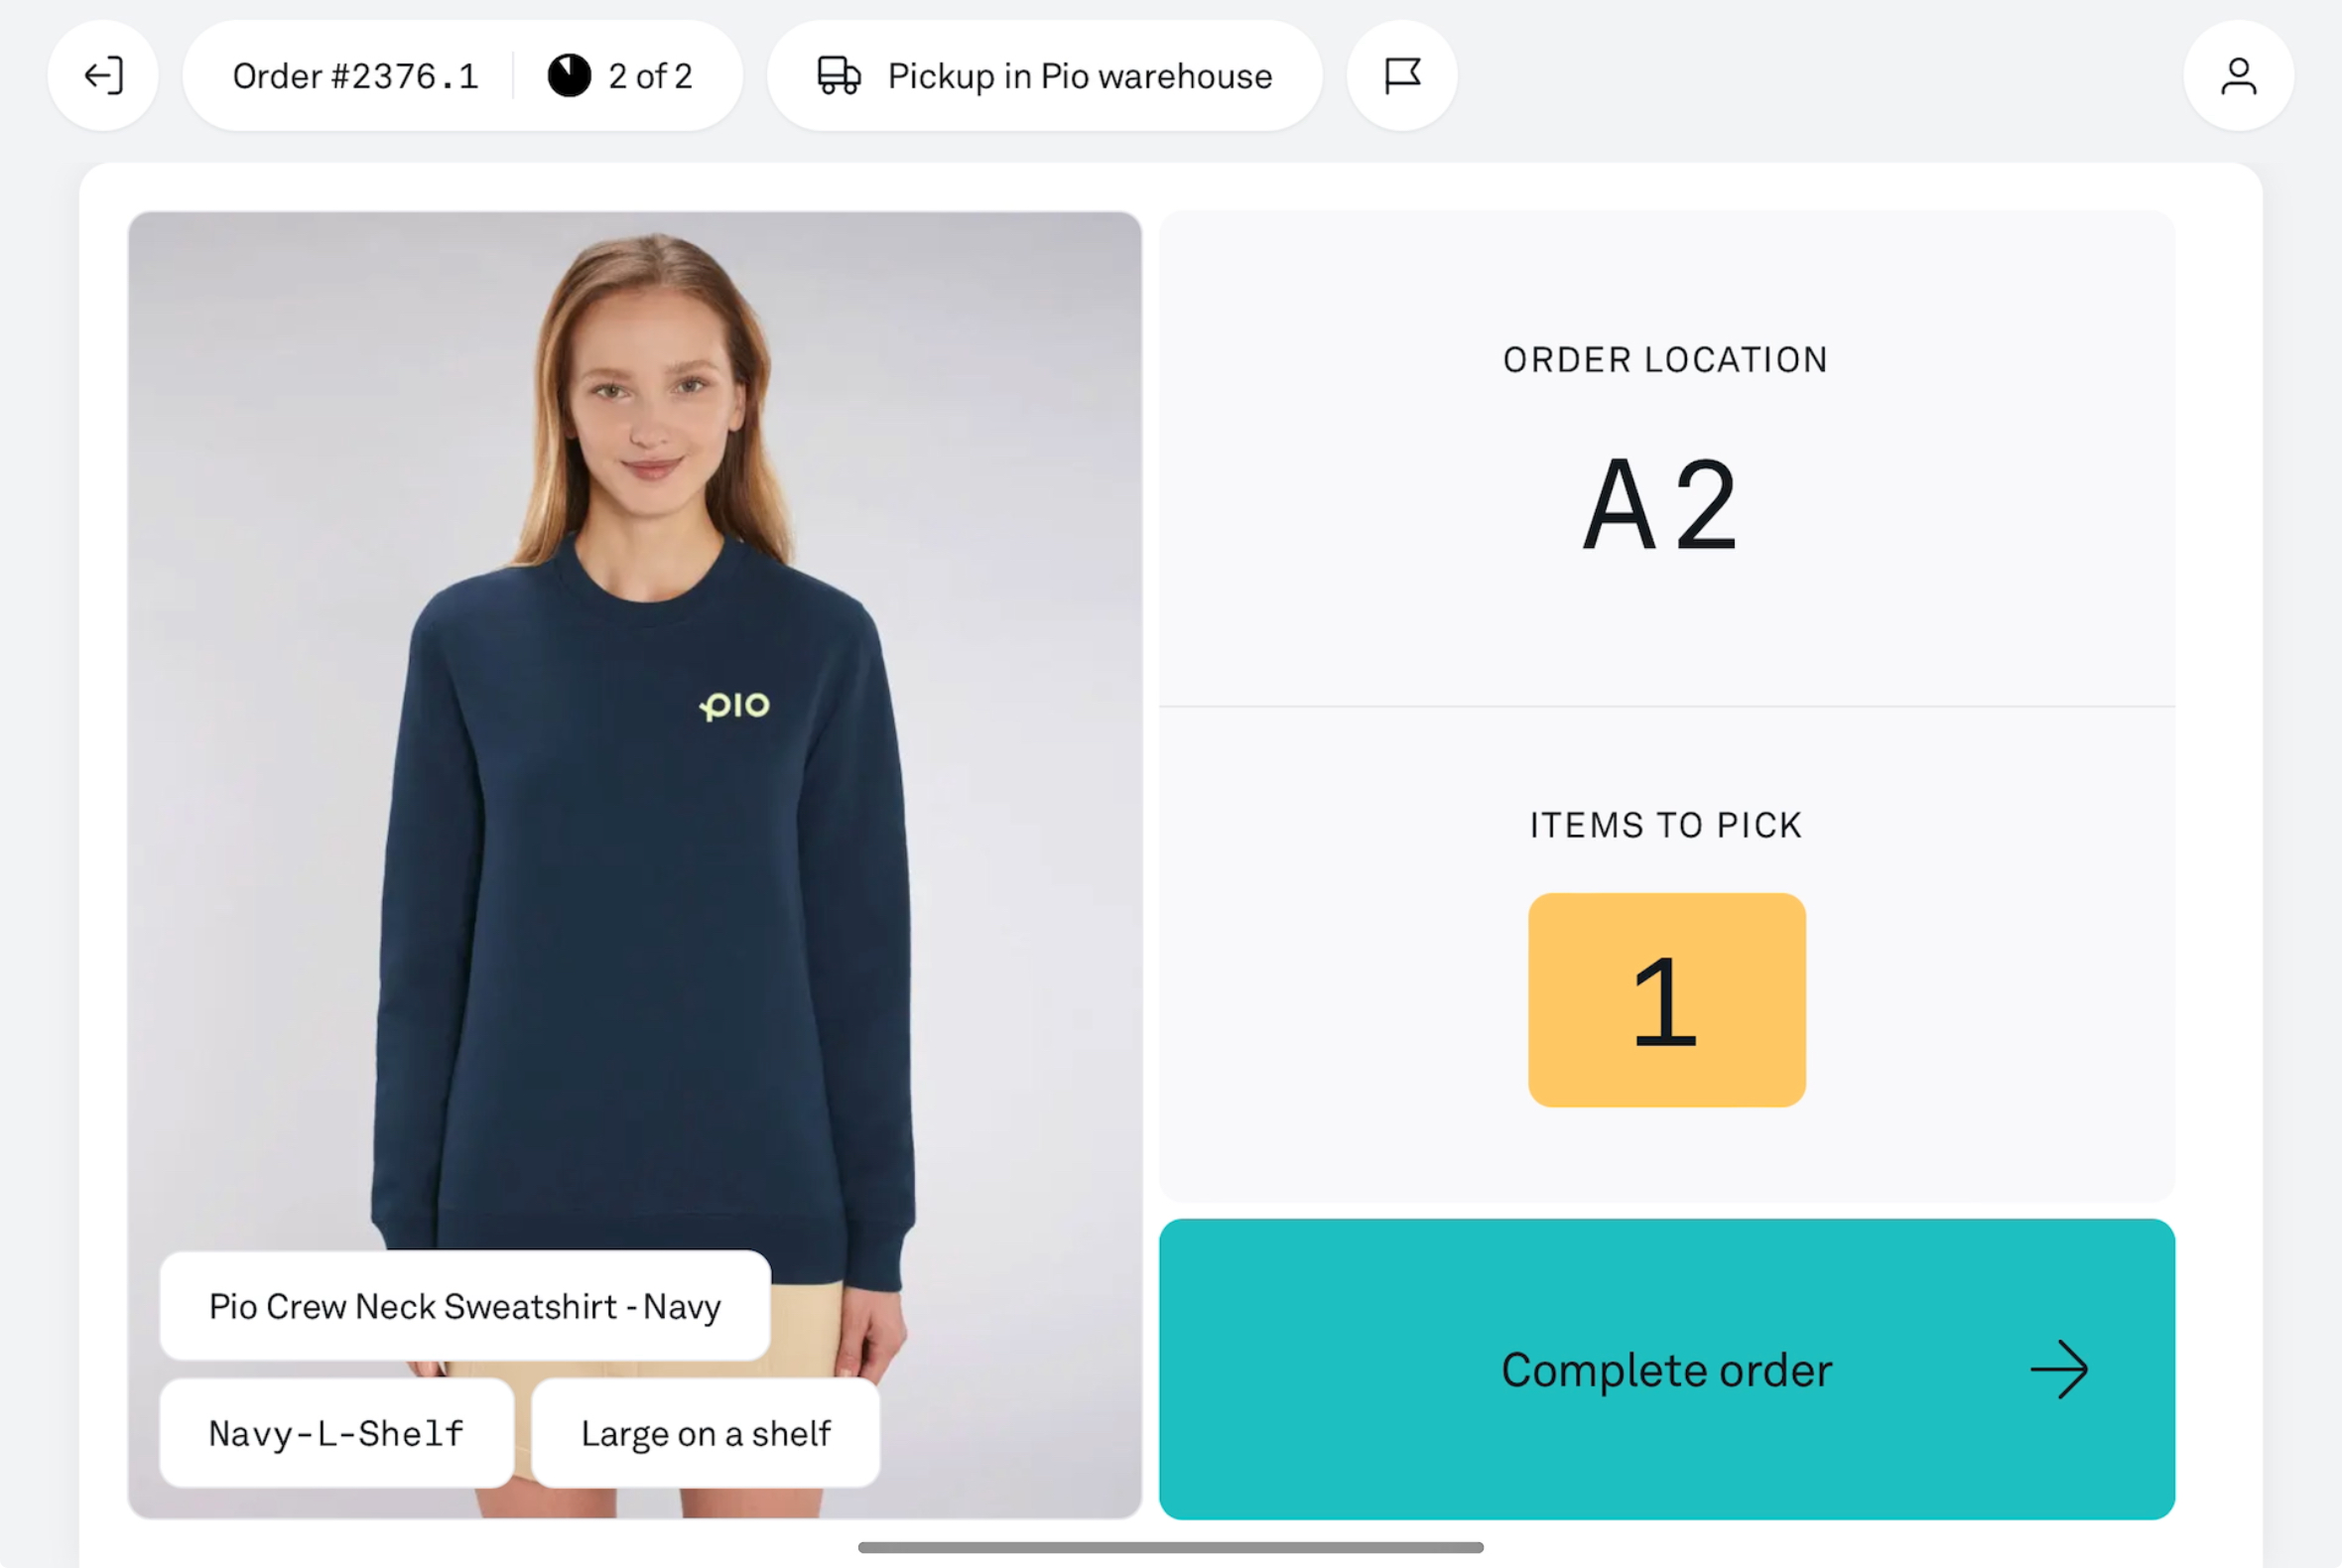Click the progress pie chart icon
Image resolution: width=2342 pixels, height=1568 pixels.
pos(569,76)
